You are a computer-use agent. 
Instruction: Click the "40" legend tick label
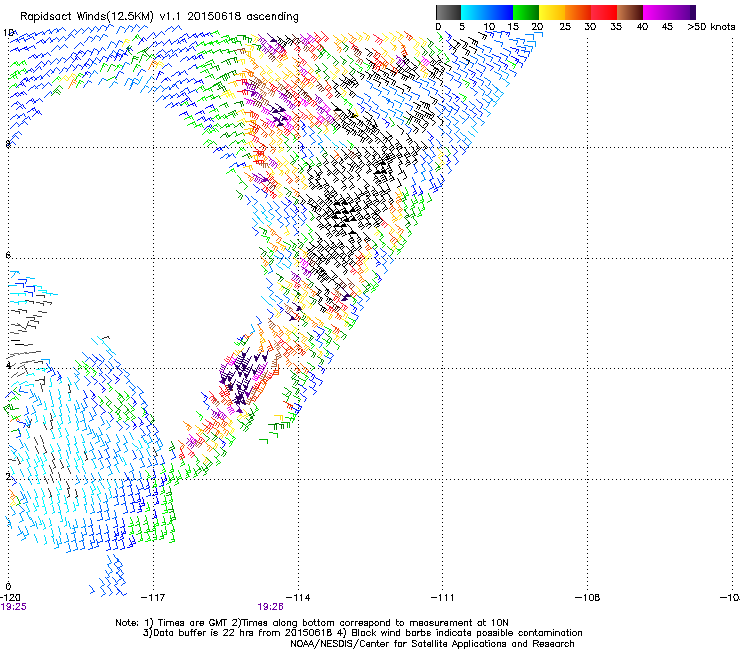point(642,26)
